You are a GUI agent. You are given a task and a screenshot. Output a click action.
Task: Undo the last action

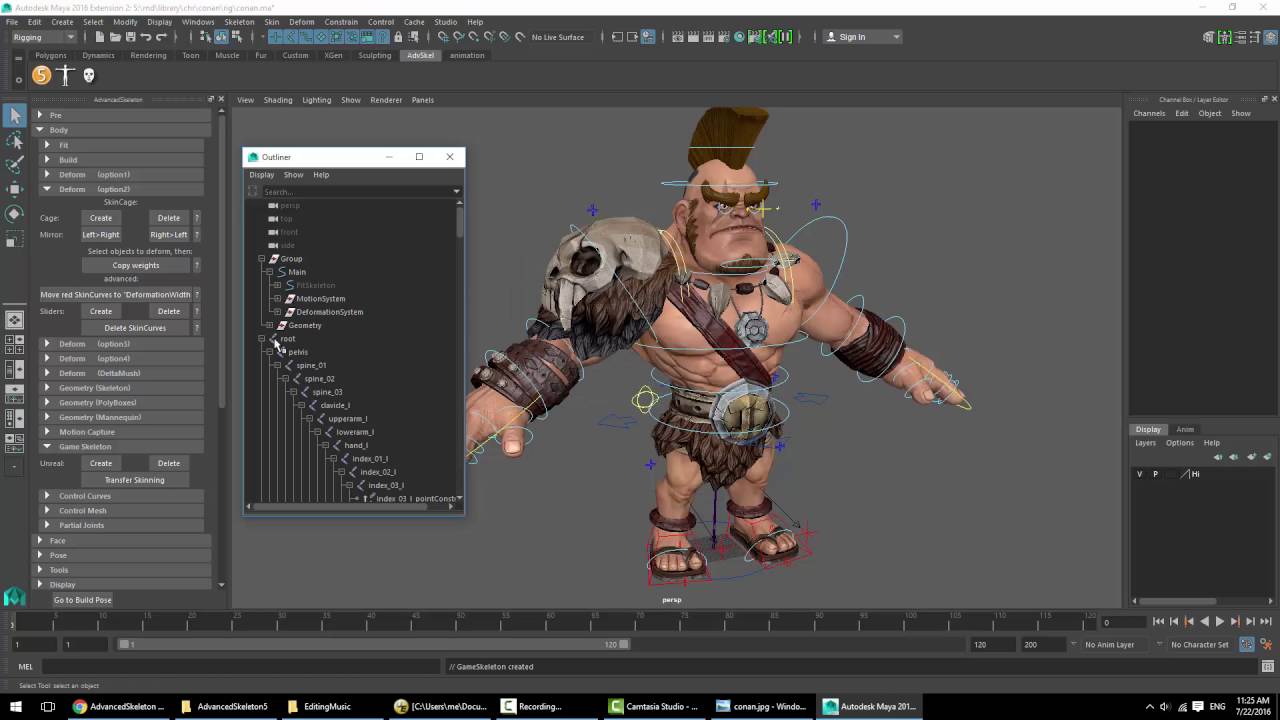click(146, 37)
